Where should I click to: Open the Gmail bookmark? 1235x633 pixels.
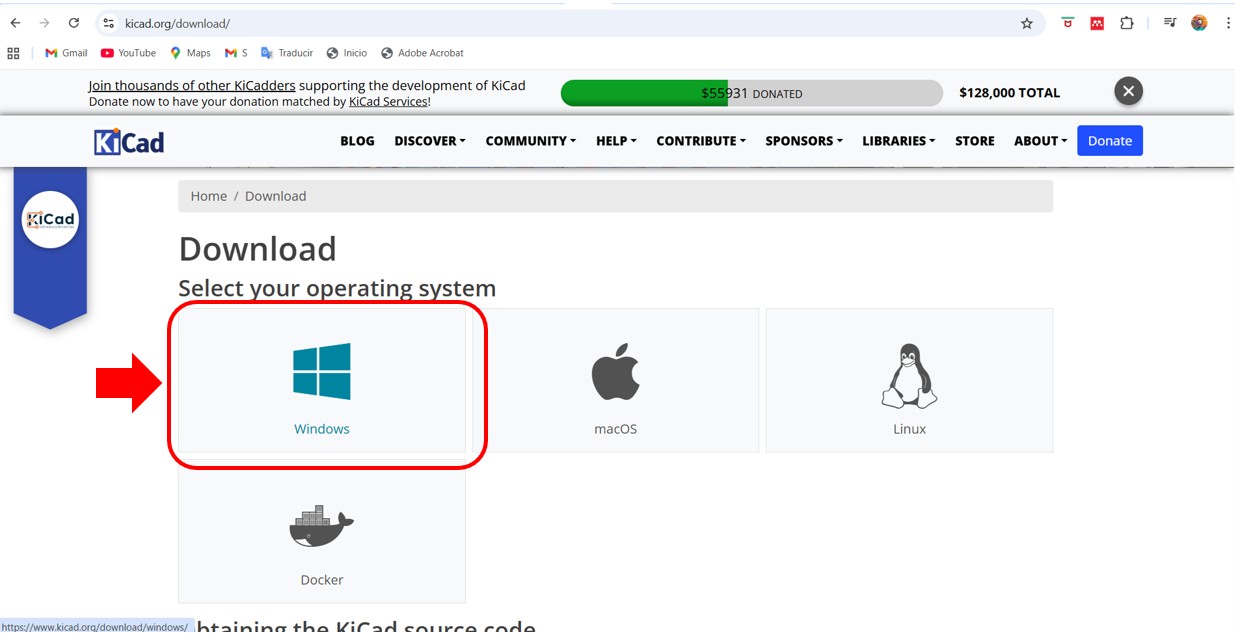pos(66,53)
